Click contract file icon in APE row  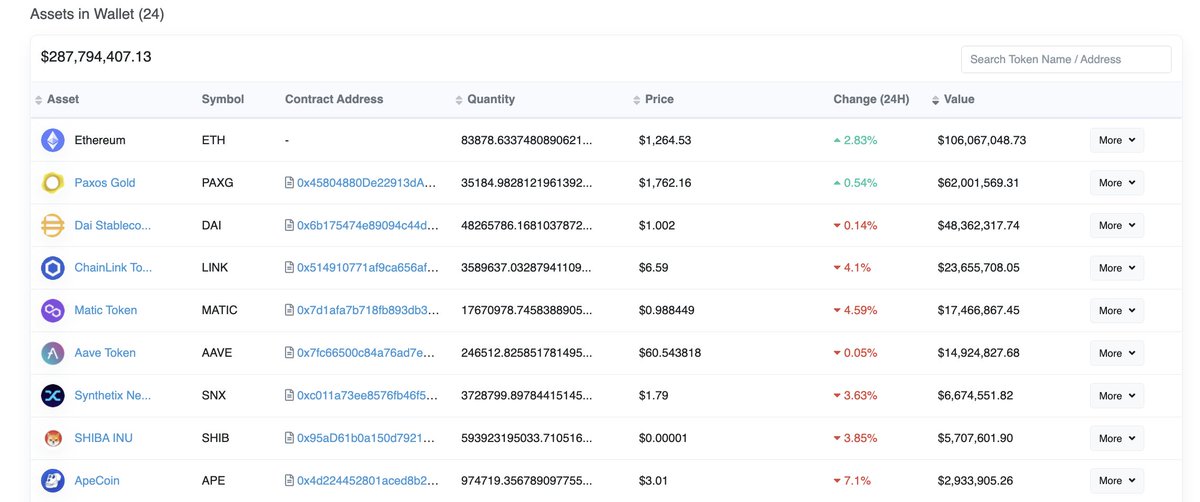pos(290,480)
